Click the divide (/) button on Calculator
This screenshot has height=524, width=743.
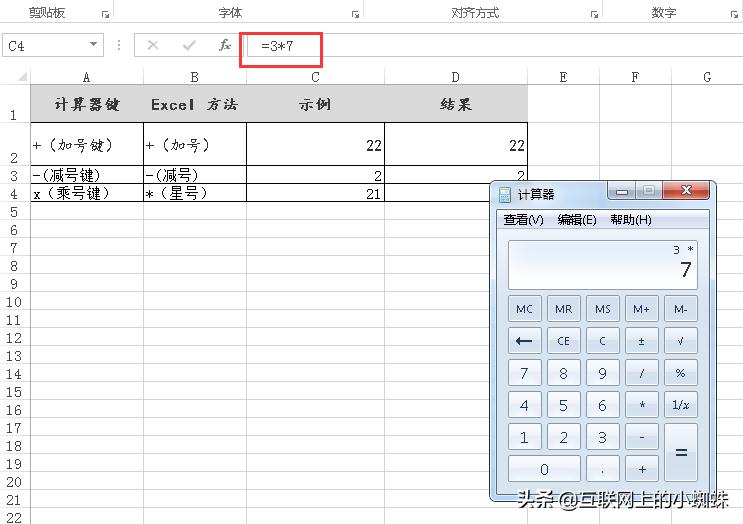642,373
